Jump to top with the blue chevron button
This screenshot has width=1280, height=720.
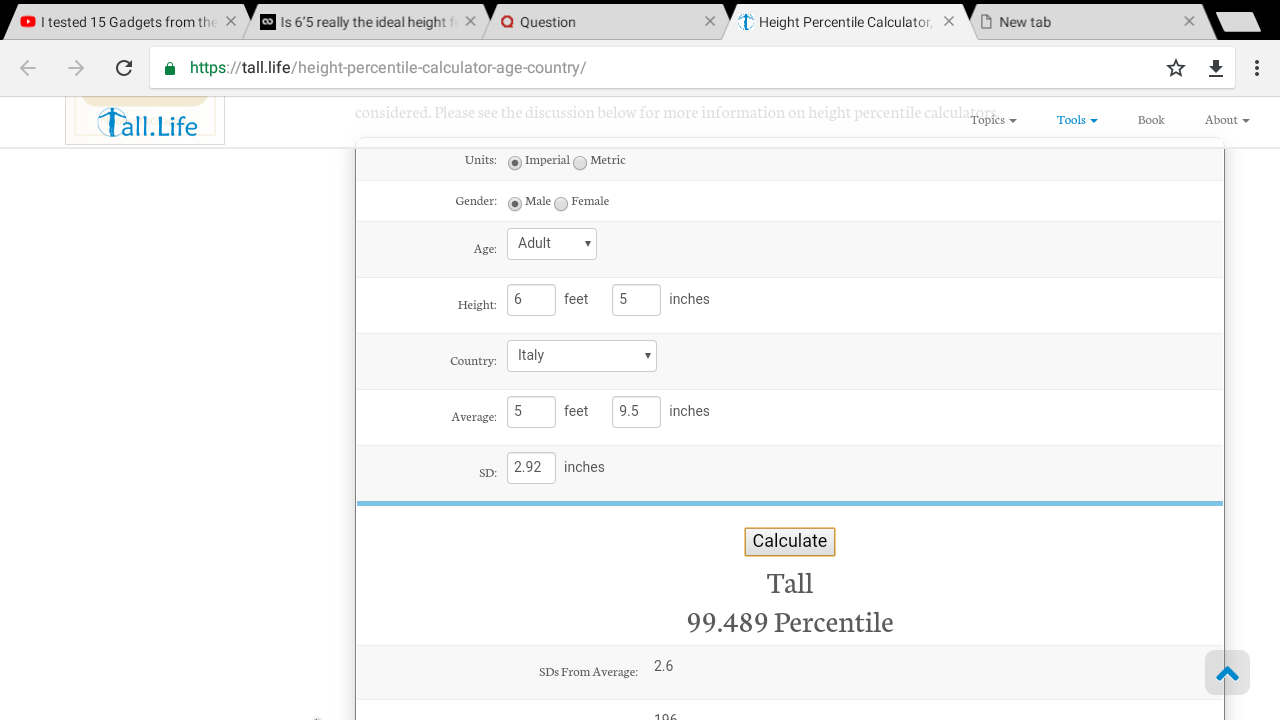[x=1227, y=672]
